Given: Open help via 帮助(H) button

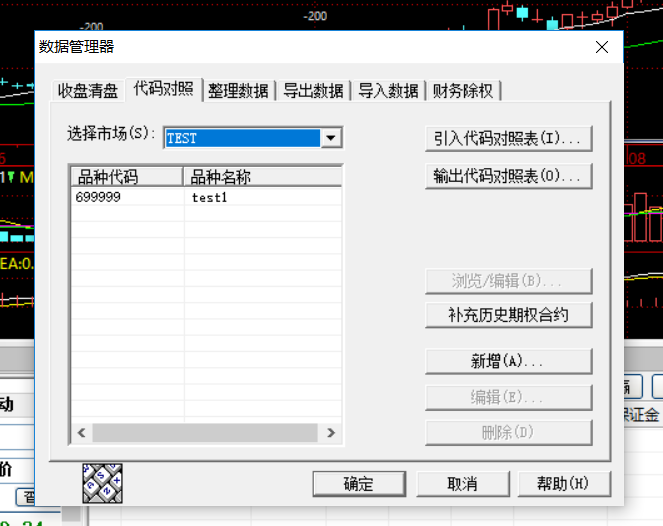Looking at the screenshot, I should tap(564, 484).
